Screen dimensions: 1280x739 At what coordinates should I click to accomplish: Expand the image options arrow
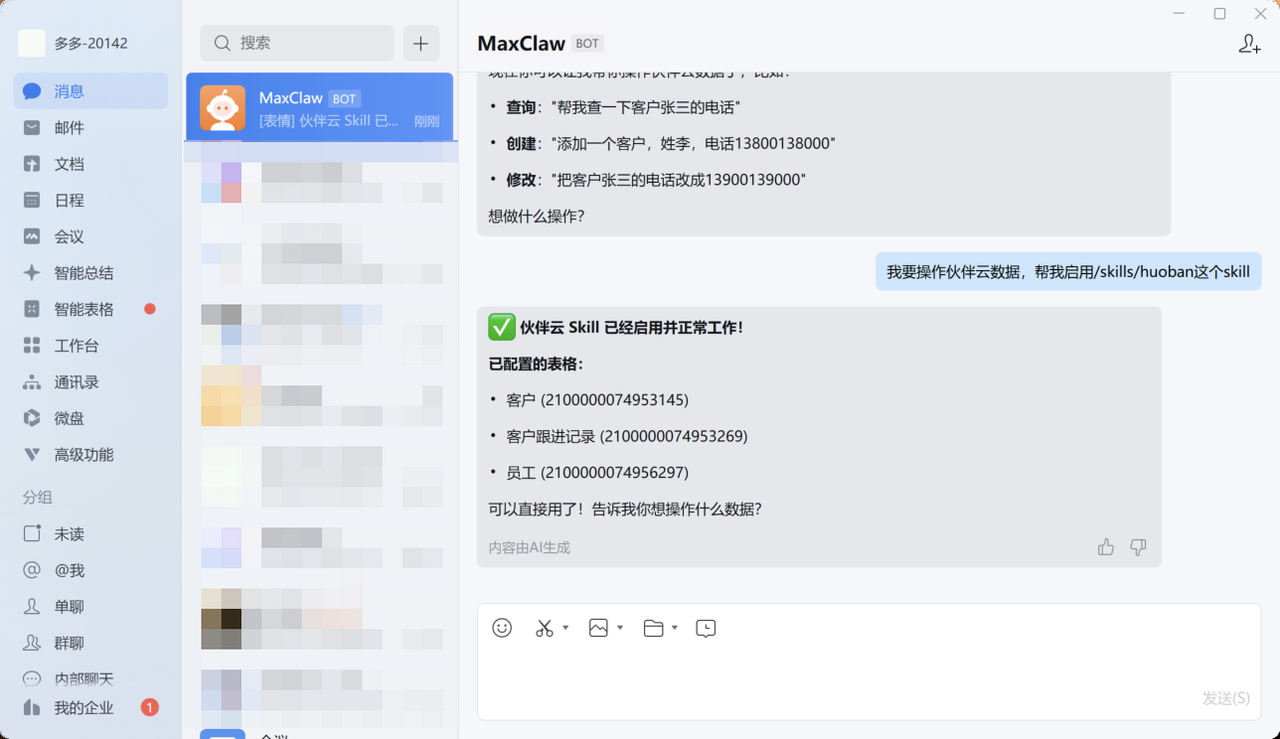click(x=620, y=628)
